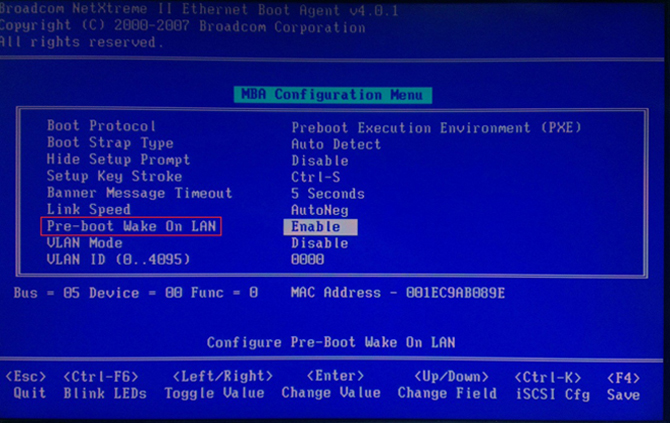Click the 5 Seconds timeout value
670x423 pixels.
pyautogui.click(x=328, y=194)
